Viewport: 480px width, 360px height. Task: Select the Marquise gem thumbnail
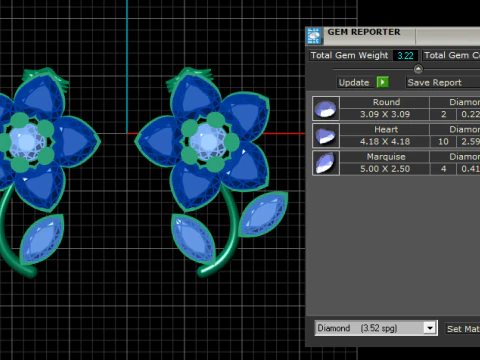tap(326, 163)
